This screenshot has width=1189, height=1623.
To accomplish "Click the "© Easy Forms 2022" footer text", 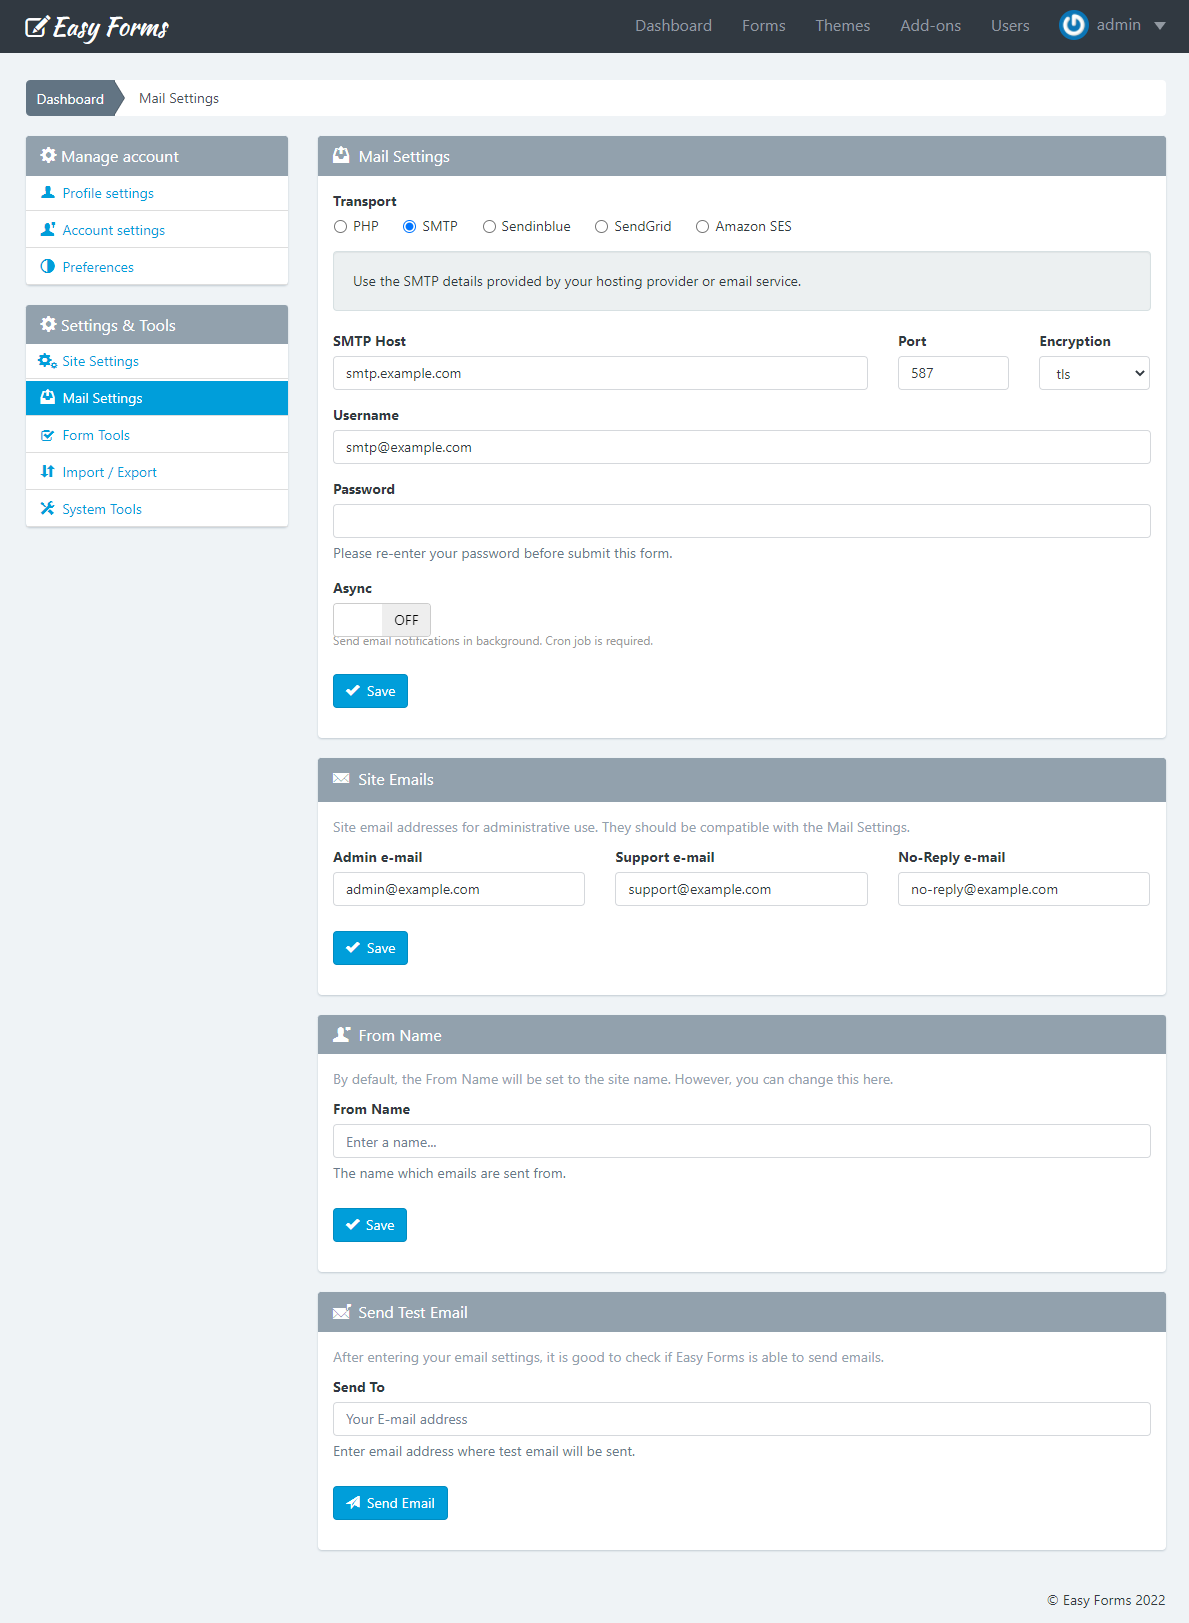I will pyautogui.click(x=1106, y=1600).
